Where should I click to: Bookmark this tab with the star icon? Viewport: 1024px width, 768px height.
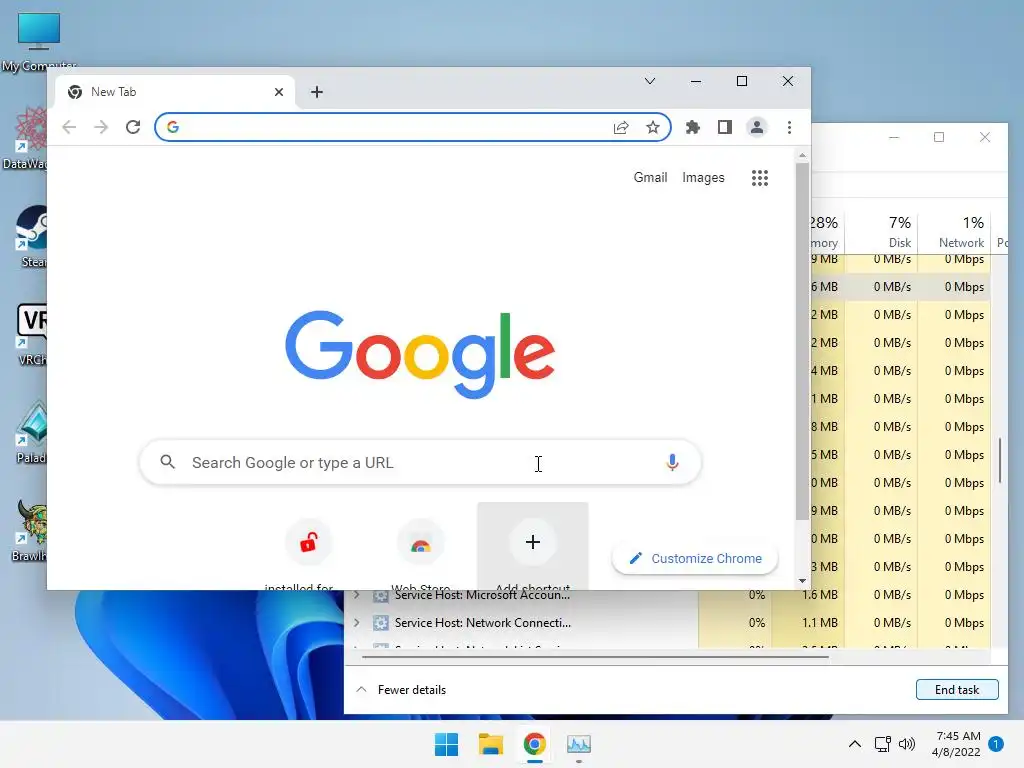[x=652, y=127]
